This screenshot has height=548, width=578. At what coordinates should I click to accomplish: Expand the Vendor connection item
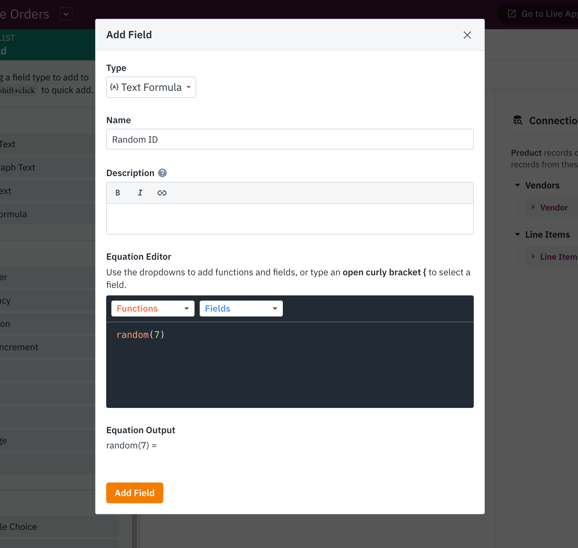click(x=533, y=207)
